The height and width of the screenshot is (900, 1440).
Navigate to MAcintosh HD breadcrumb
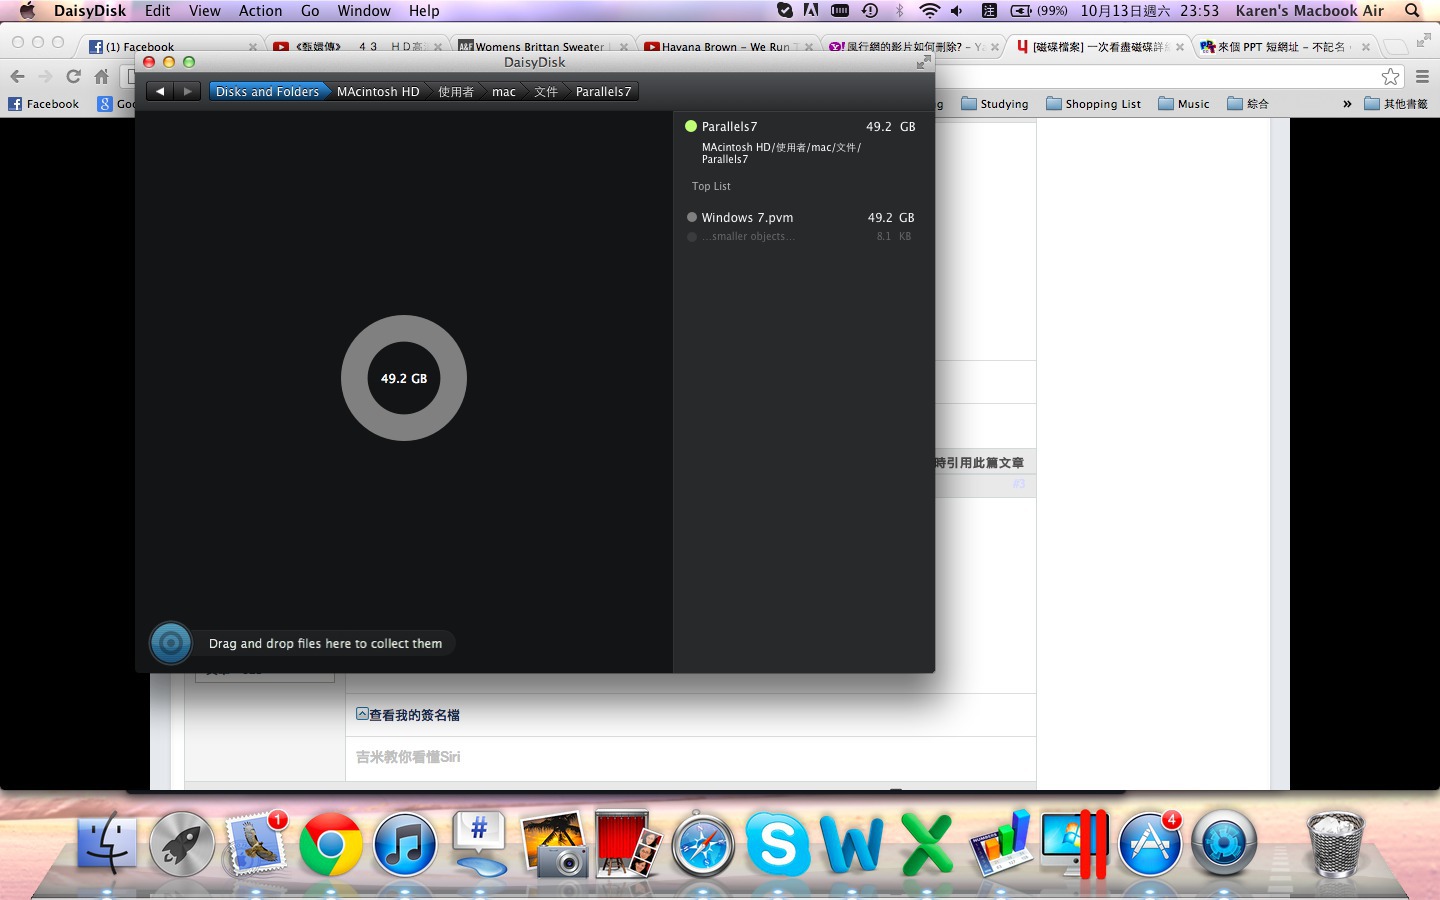(378, 91)
